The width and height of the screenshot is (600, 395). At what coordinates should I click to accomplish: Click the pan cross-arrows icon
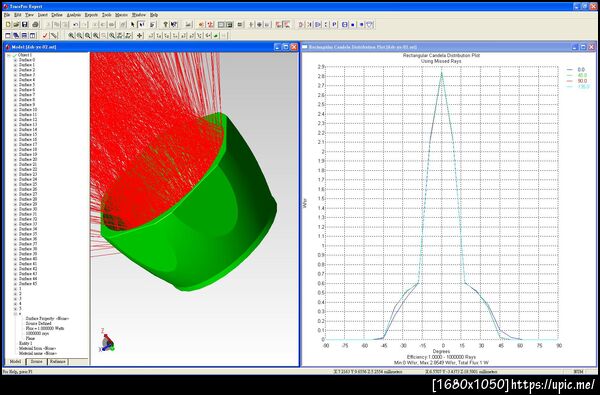[140, 36]
